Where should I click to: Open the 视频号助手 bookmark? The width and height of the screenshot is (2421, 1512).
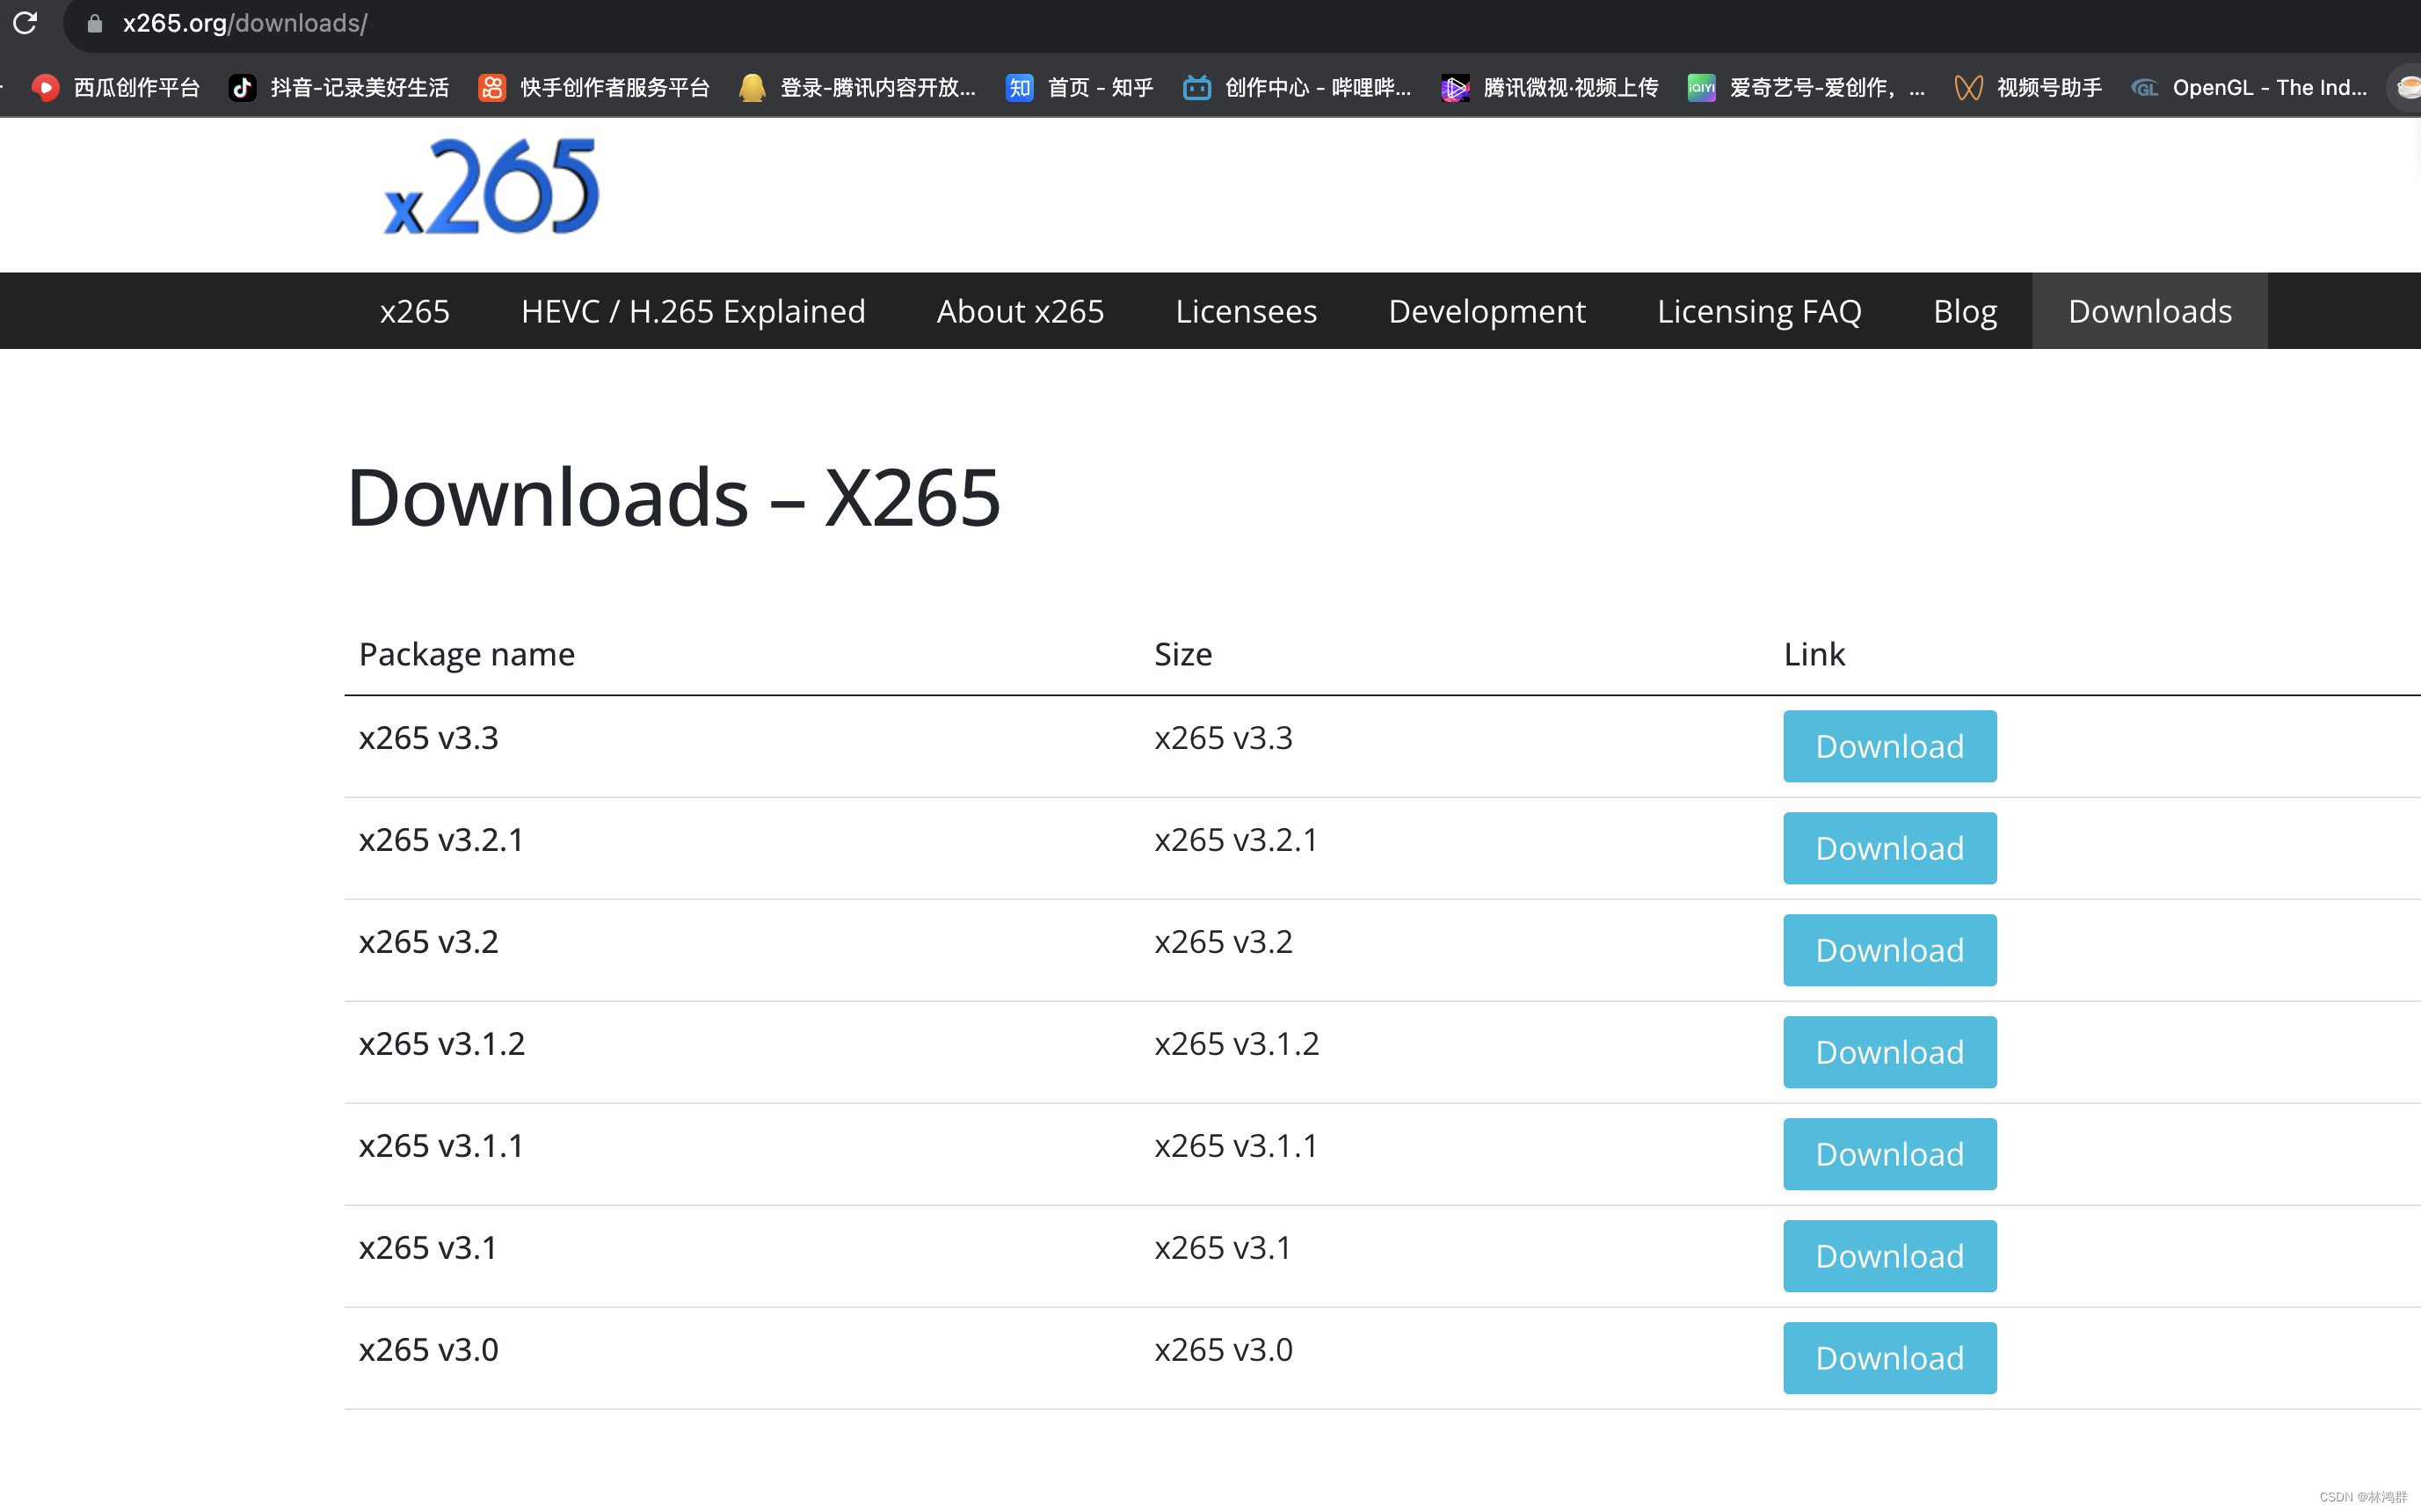coord(2028,88)
